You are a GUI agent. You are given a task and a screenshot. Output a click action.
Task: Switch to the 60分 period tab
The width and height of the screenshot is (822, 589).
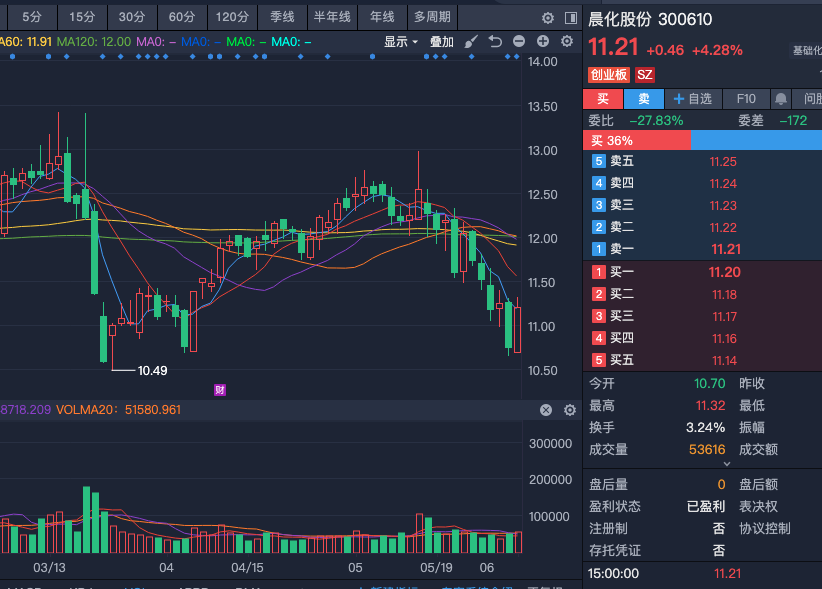(182, 17)
